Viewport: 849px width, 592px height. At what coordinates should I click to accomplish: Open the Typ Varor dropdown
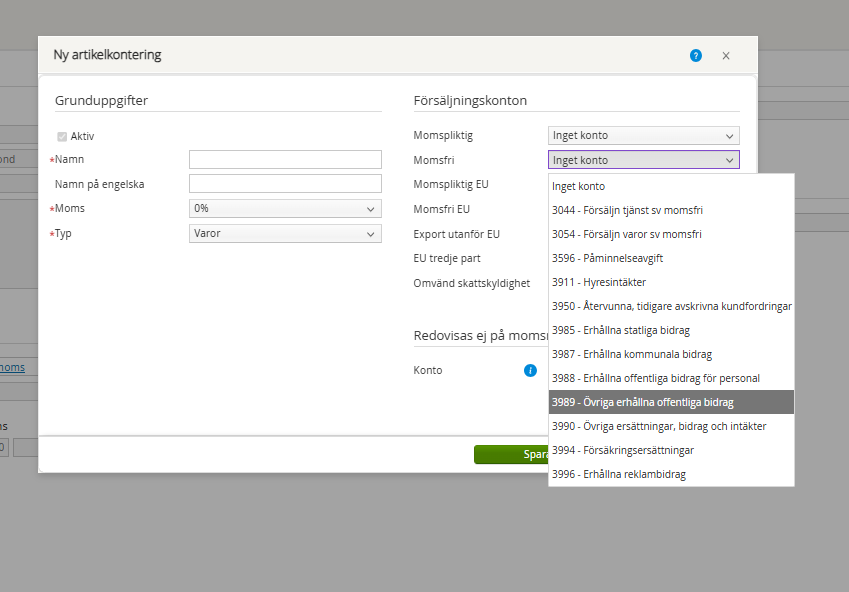click(285, 233)
